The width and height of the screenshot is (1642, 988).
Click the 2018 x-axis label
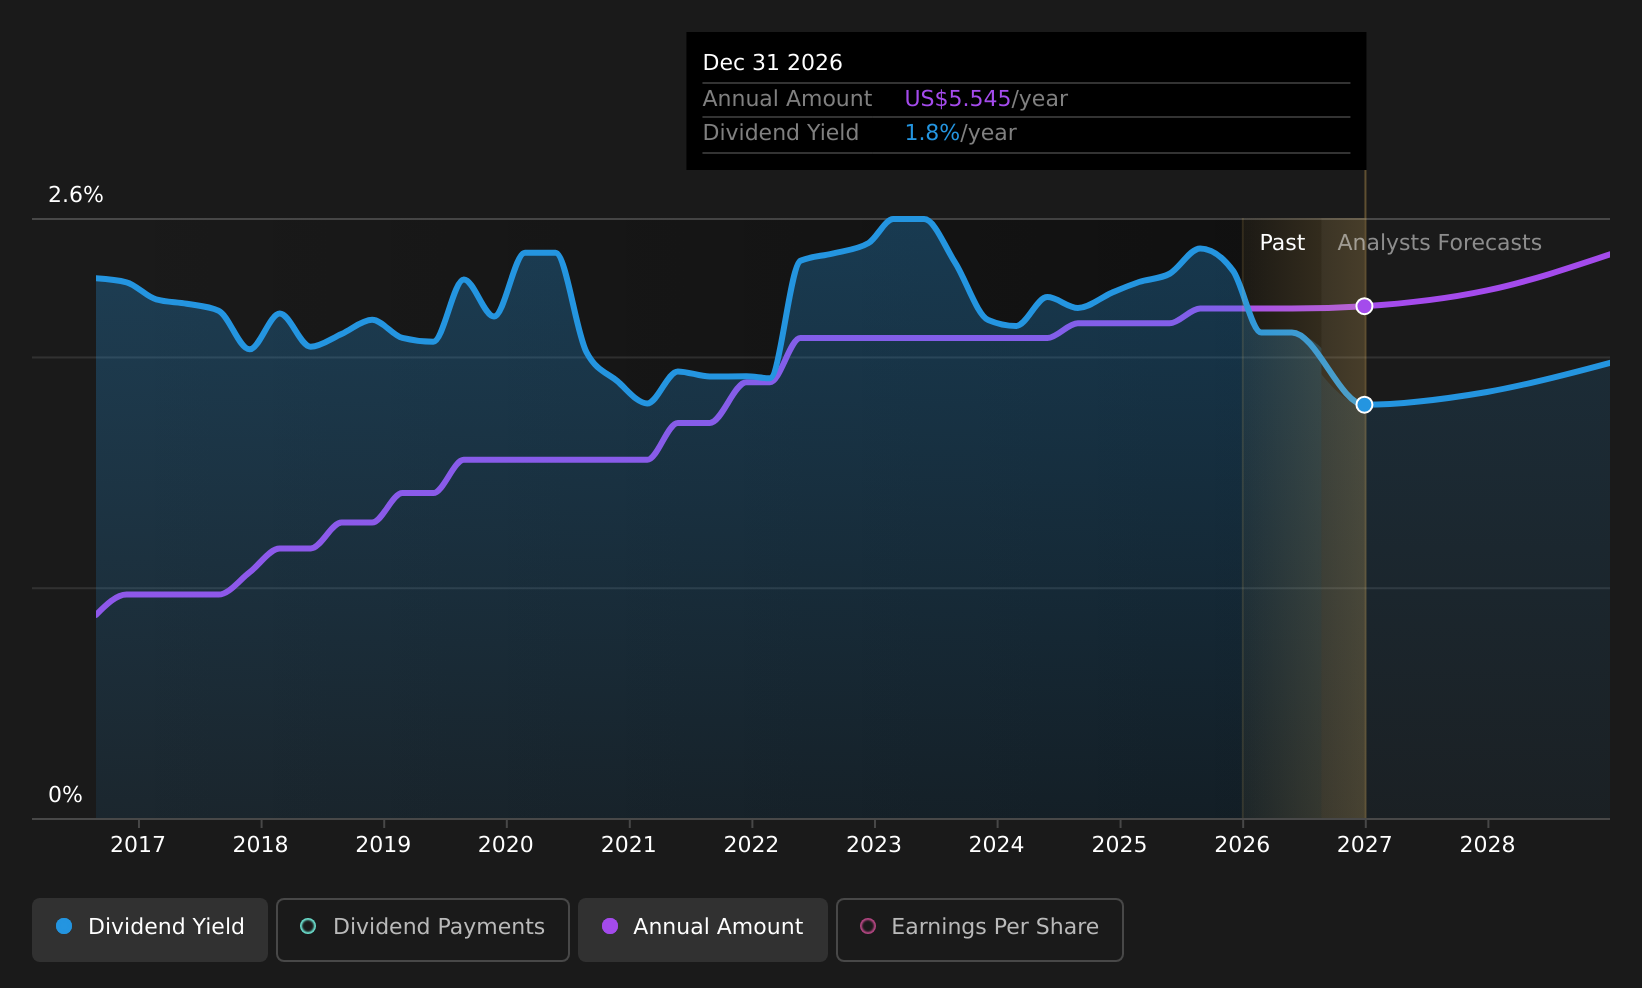pos(261,845)
